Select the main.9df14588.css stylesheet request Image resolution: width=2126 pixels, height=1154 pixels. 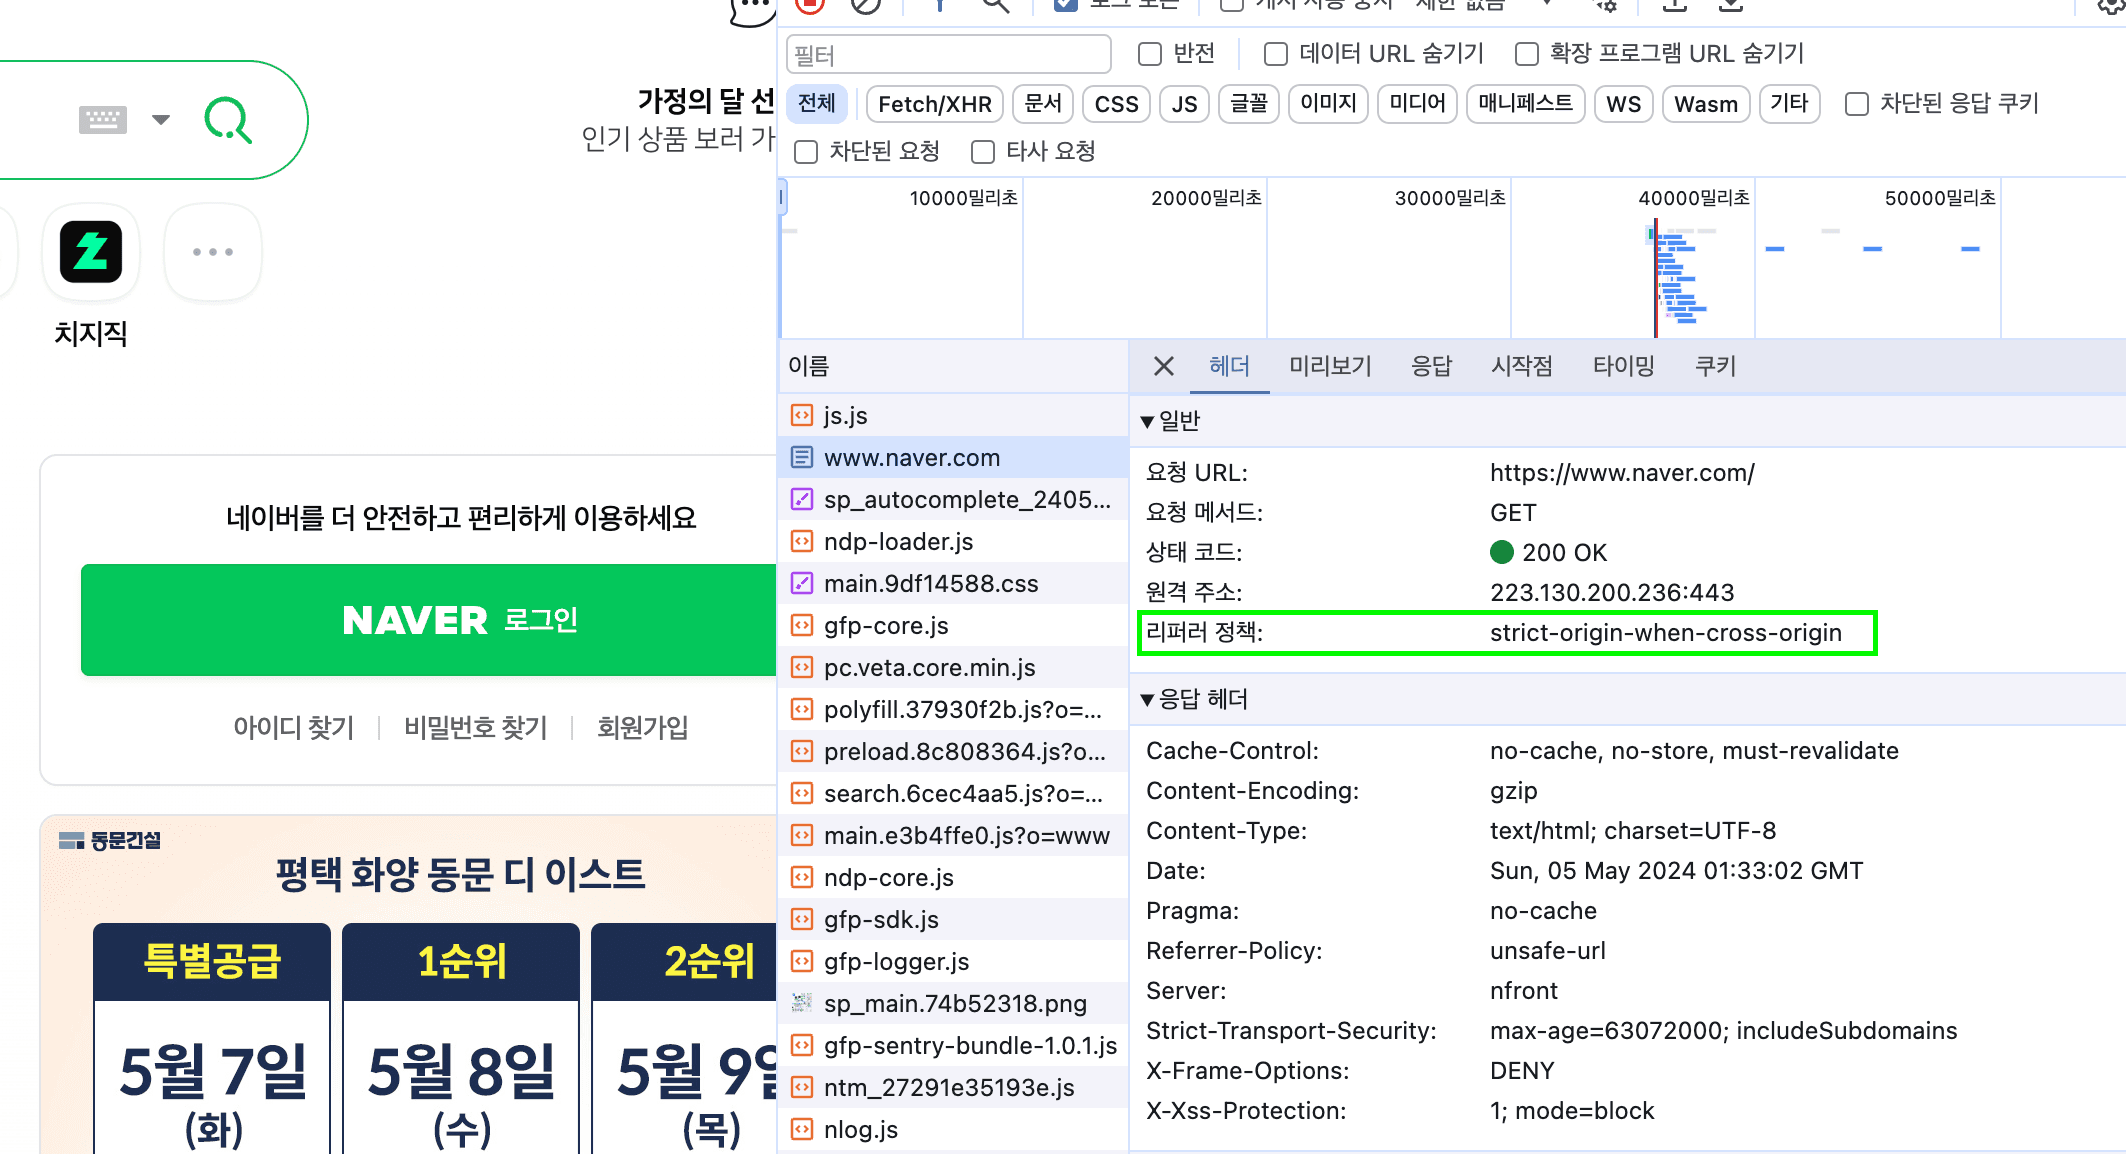coord(930,584)
